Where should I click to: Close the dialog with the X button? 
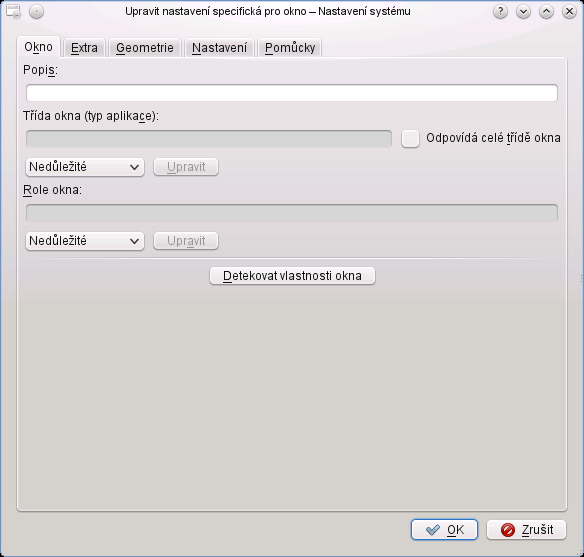click(569, 12)
